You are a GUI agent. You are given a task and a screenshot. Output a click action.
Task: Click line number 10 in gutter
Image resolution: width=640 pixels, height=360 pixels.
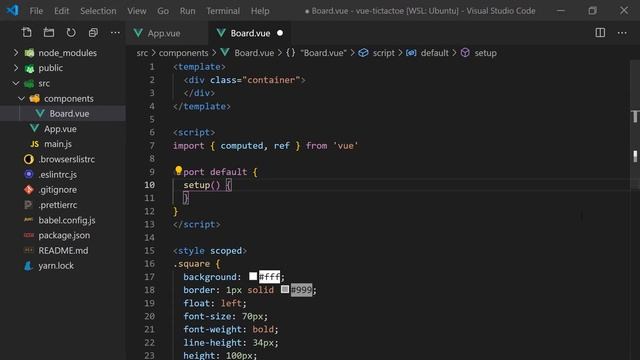[x=149, y=185]
